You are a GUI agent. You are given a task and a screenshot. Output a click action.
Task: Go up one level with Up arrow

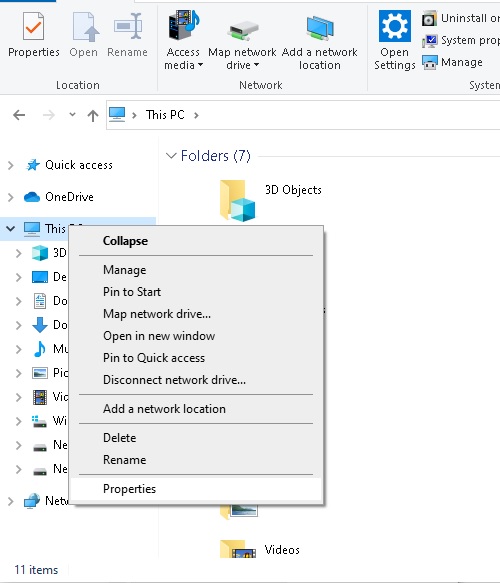[93, 115]
